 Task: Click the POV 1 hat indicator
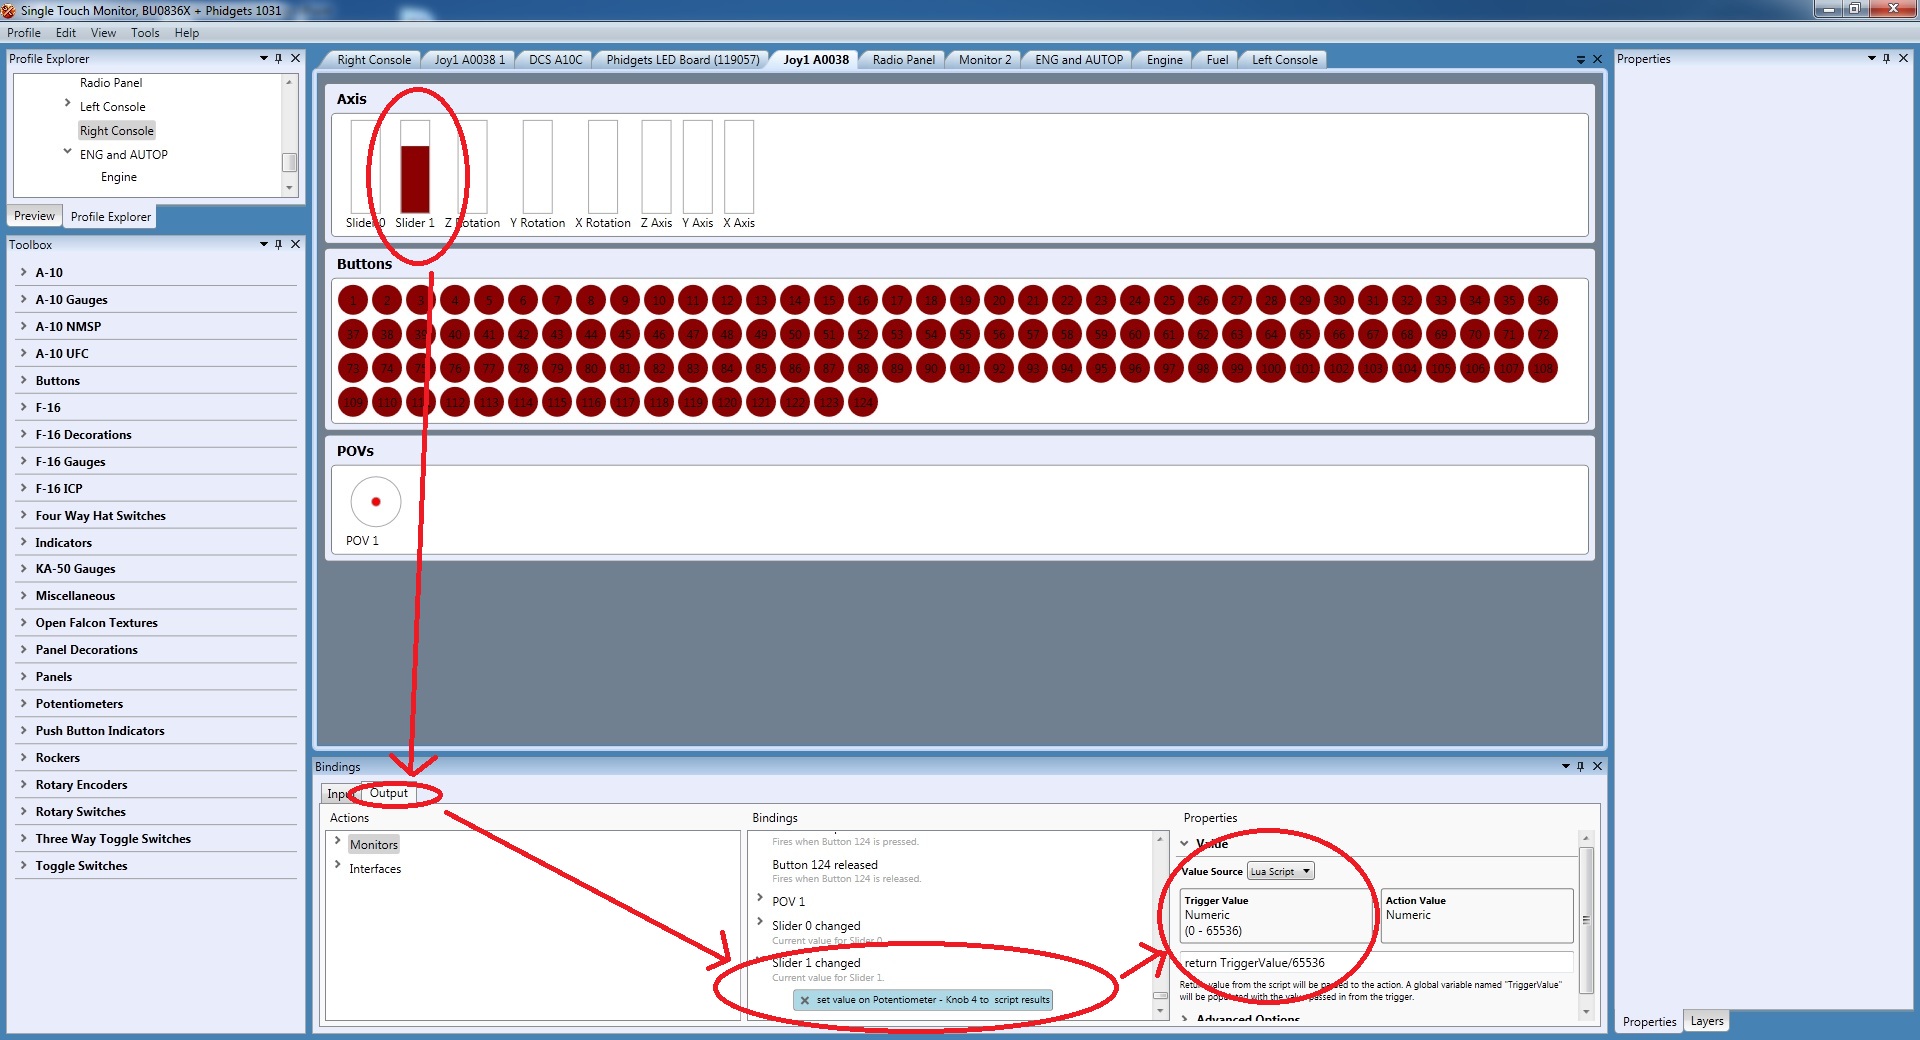point(376,502)
